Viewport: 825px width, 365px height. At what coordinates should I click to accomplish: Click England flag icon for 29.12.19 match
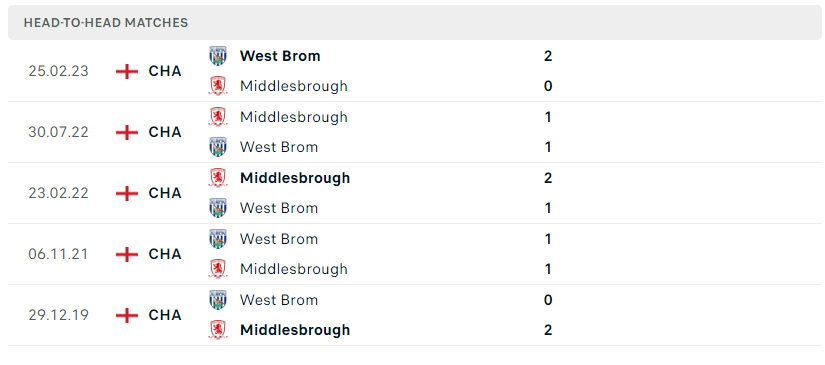[x=127, y=315]
